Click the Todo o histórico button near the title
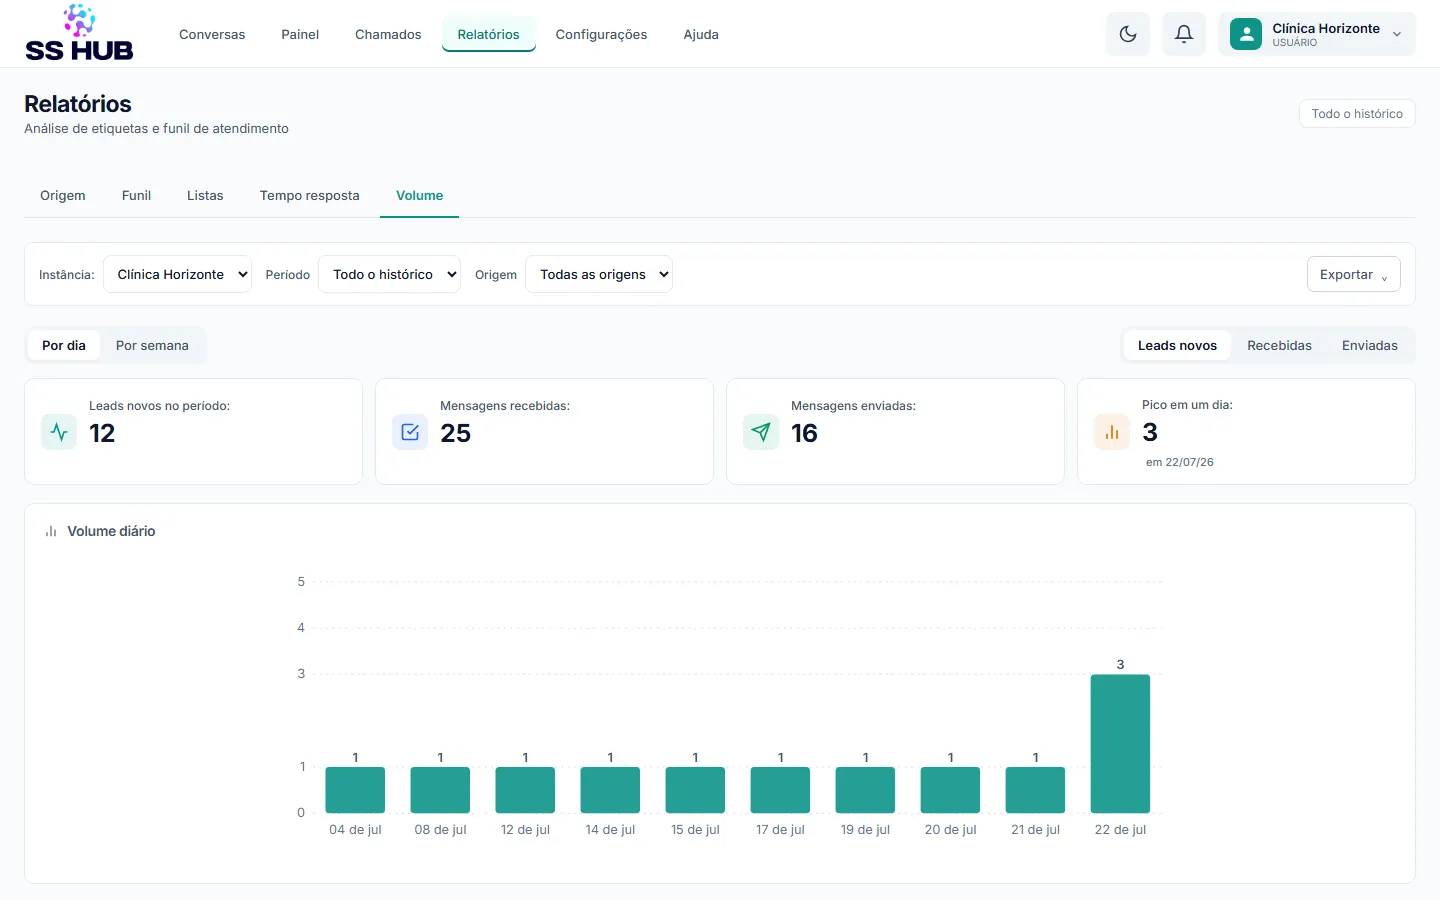 1357,114
